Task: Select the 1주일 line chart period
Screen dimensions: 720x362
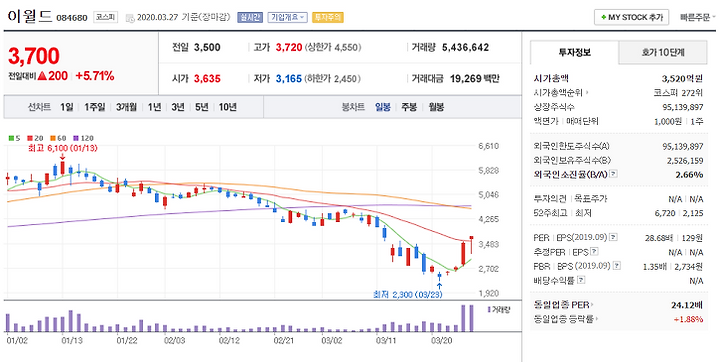Action: click(x=95, y=107)
